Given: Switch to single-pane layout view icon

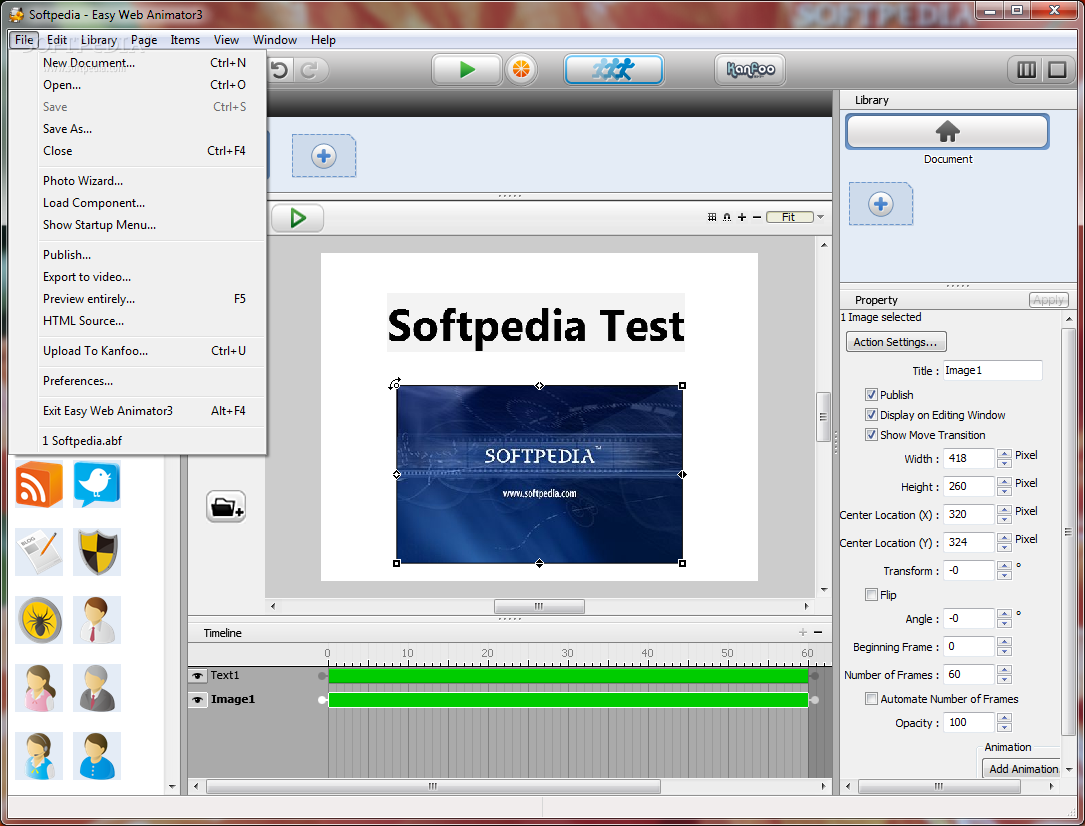Looking at the screenshot, I should coord(1057,70).
